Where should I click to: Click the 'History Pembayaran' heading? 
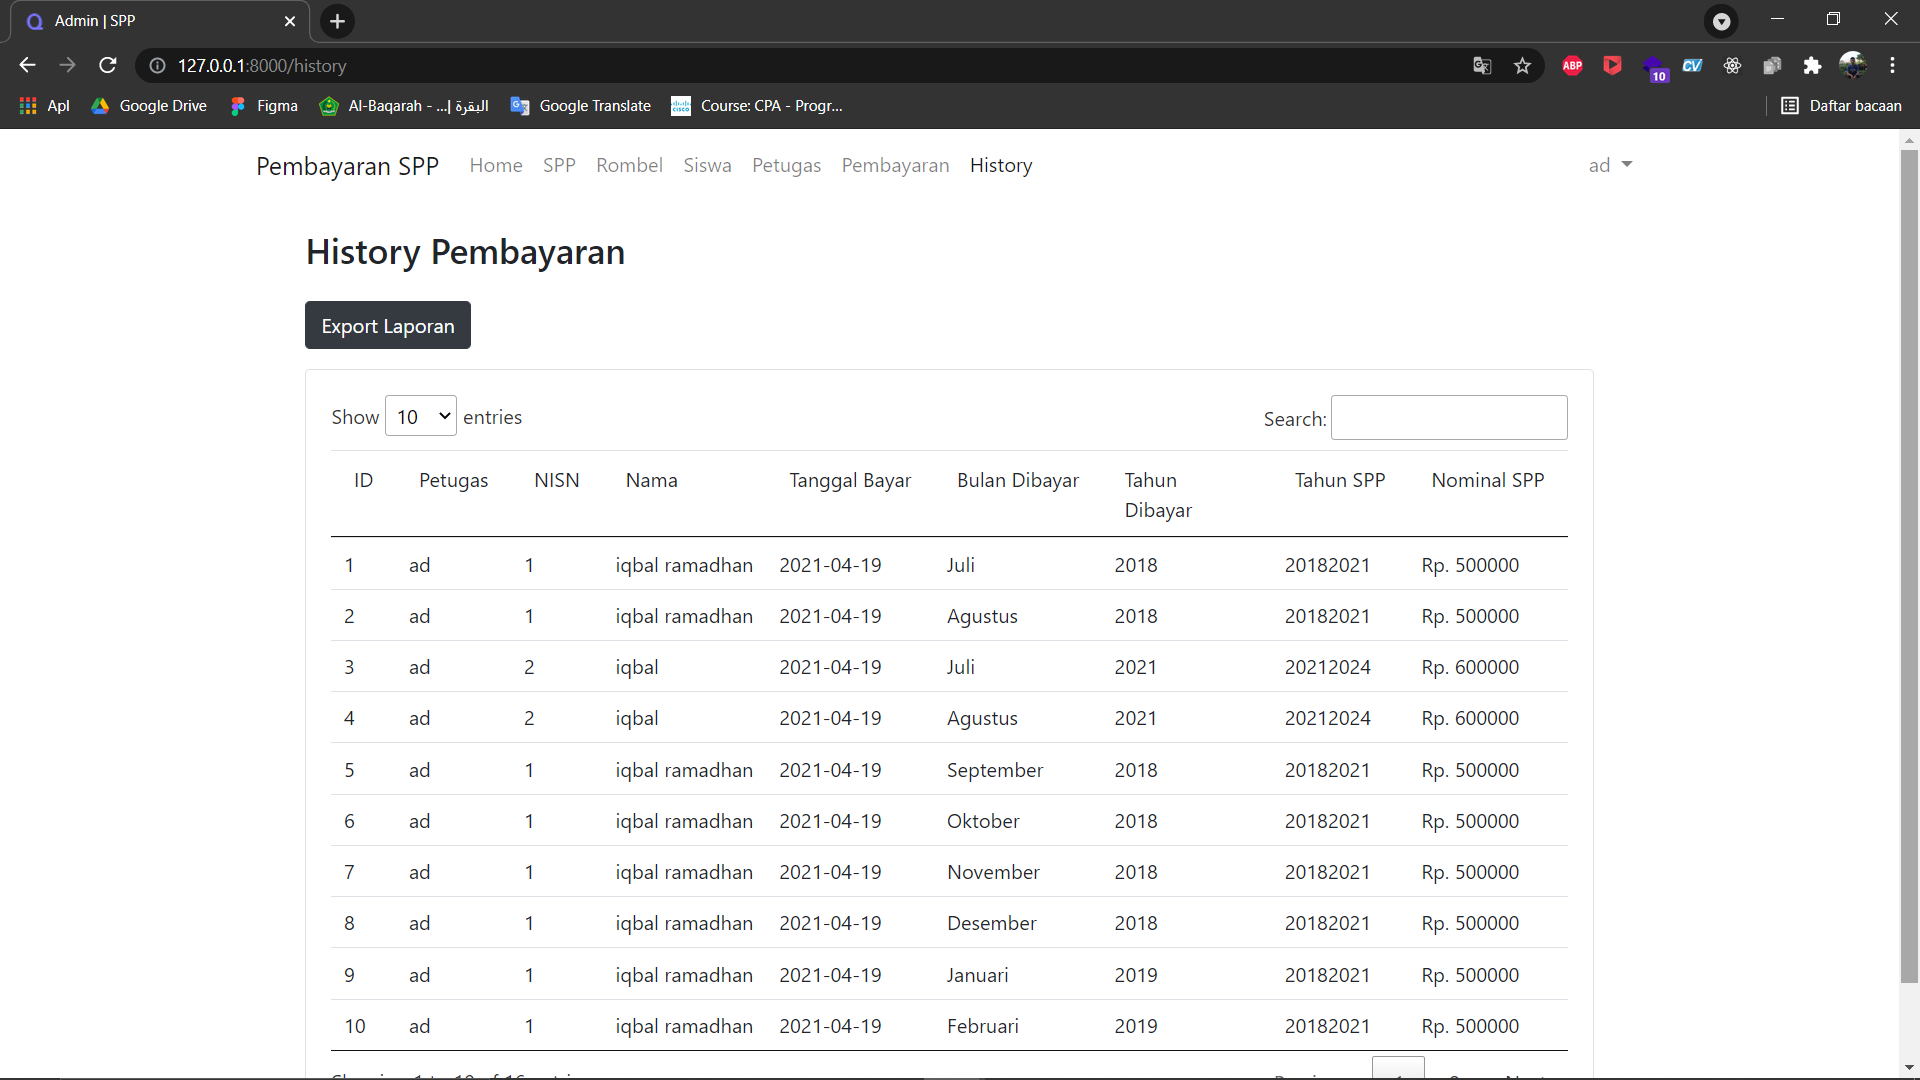point(465,252)
